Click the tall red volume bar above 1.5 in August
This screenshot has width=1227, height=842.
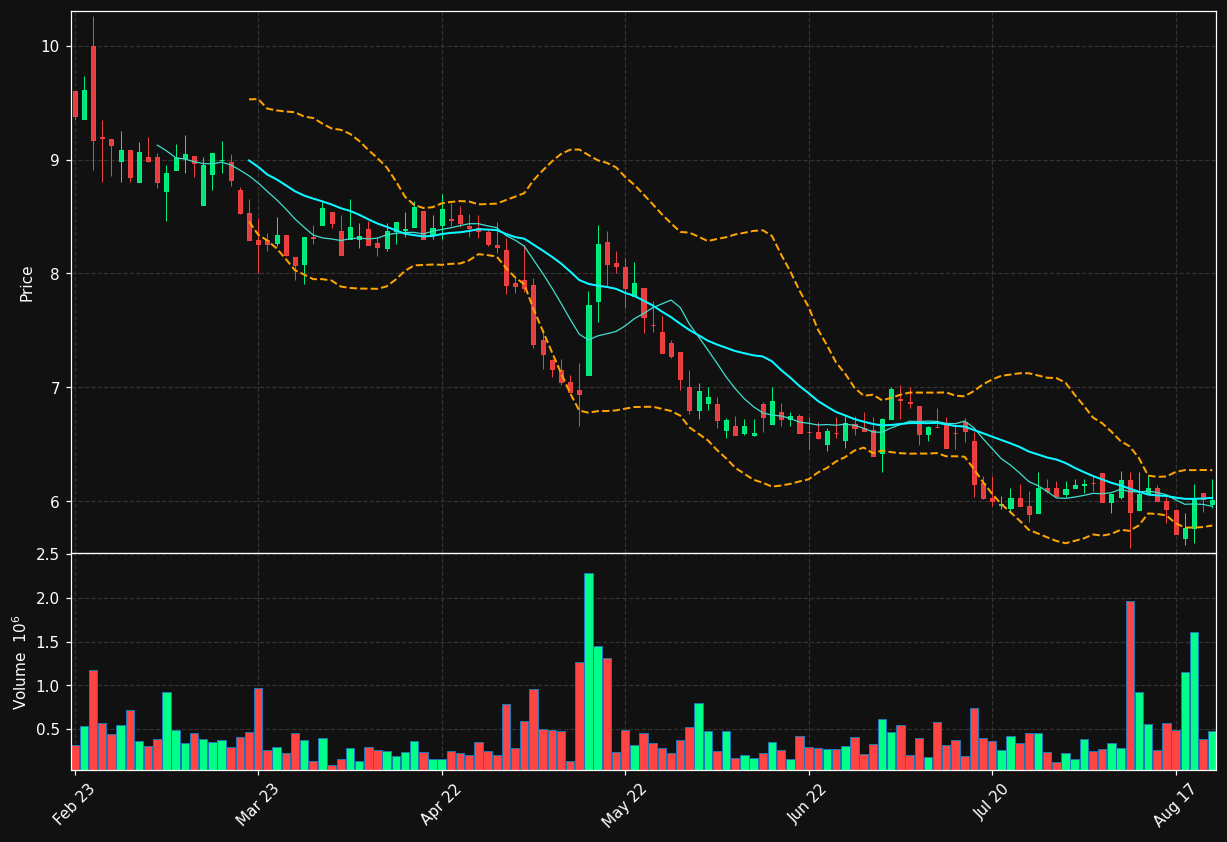pyautogui.click(x=1130, y=685)
